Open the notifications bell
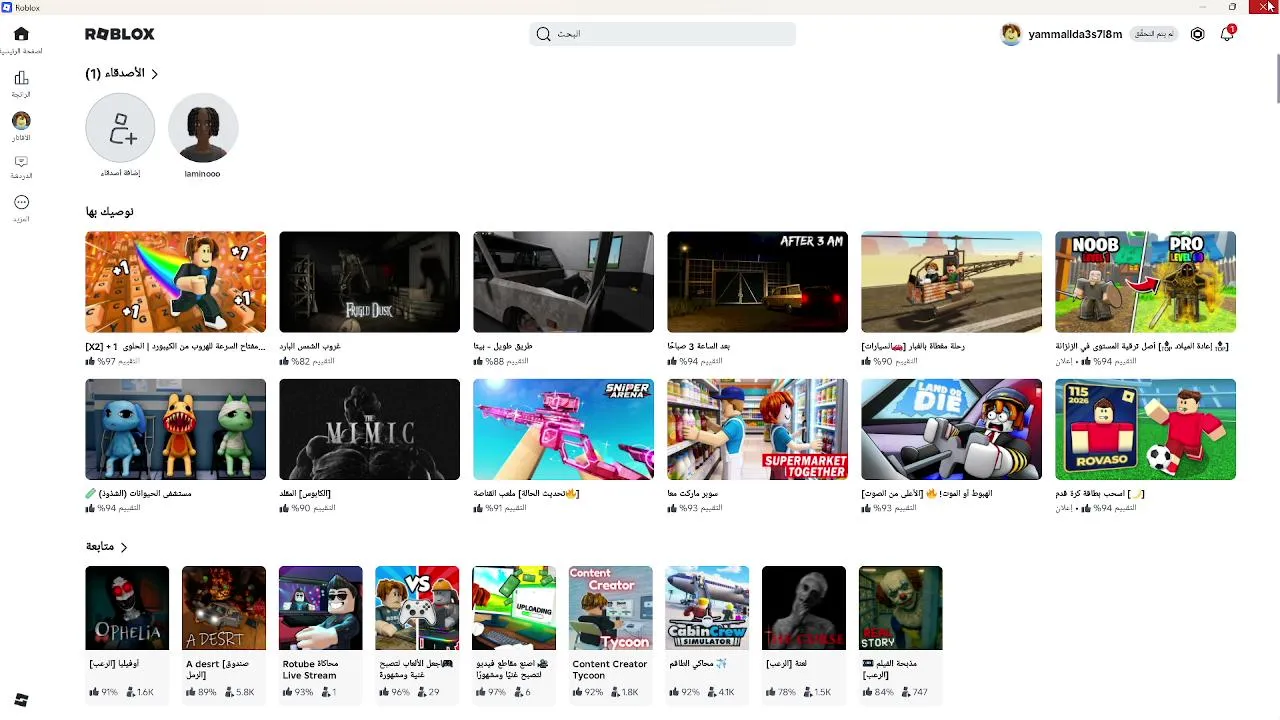Image resolution: width=1280 pixels, height=720 pixels. pyautogui.click(x=1227, y=34)
